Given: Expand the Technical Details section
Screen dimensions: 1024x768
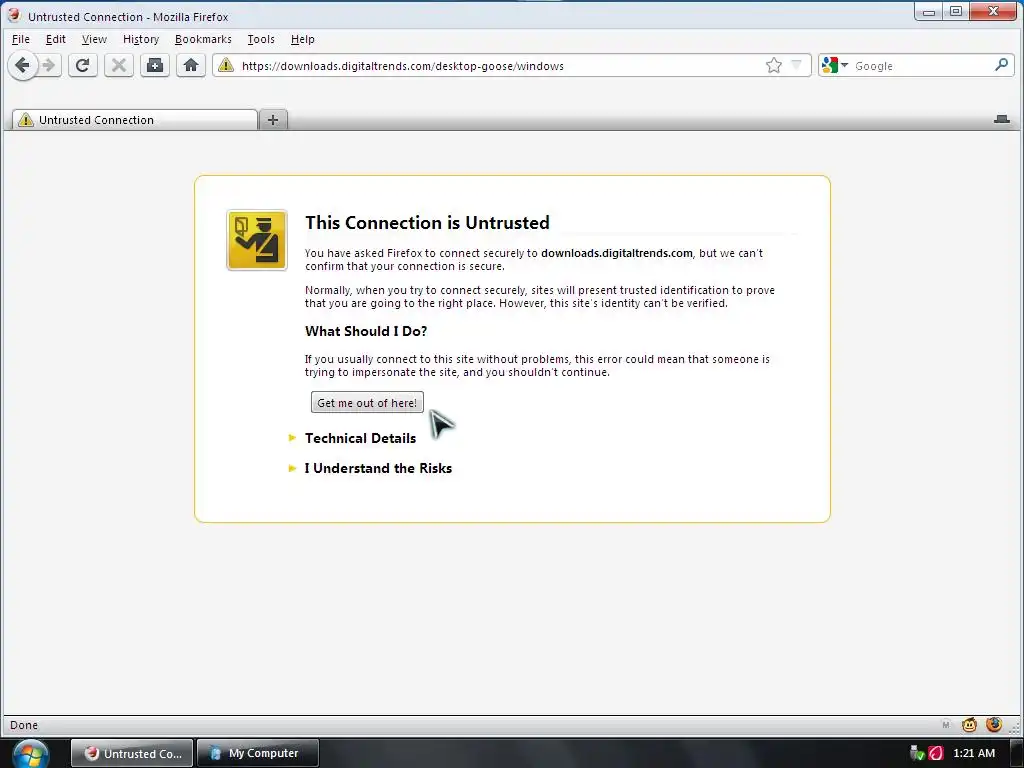Looking at the screenshot, I should [360, 438].
